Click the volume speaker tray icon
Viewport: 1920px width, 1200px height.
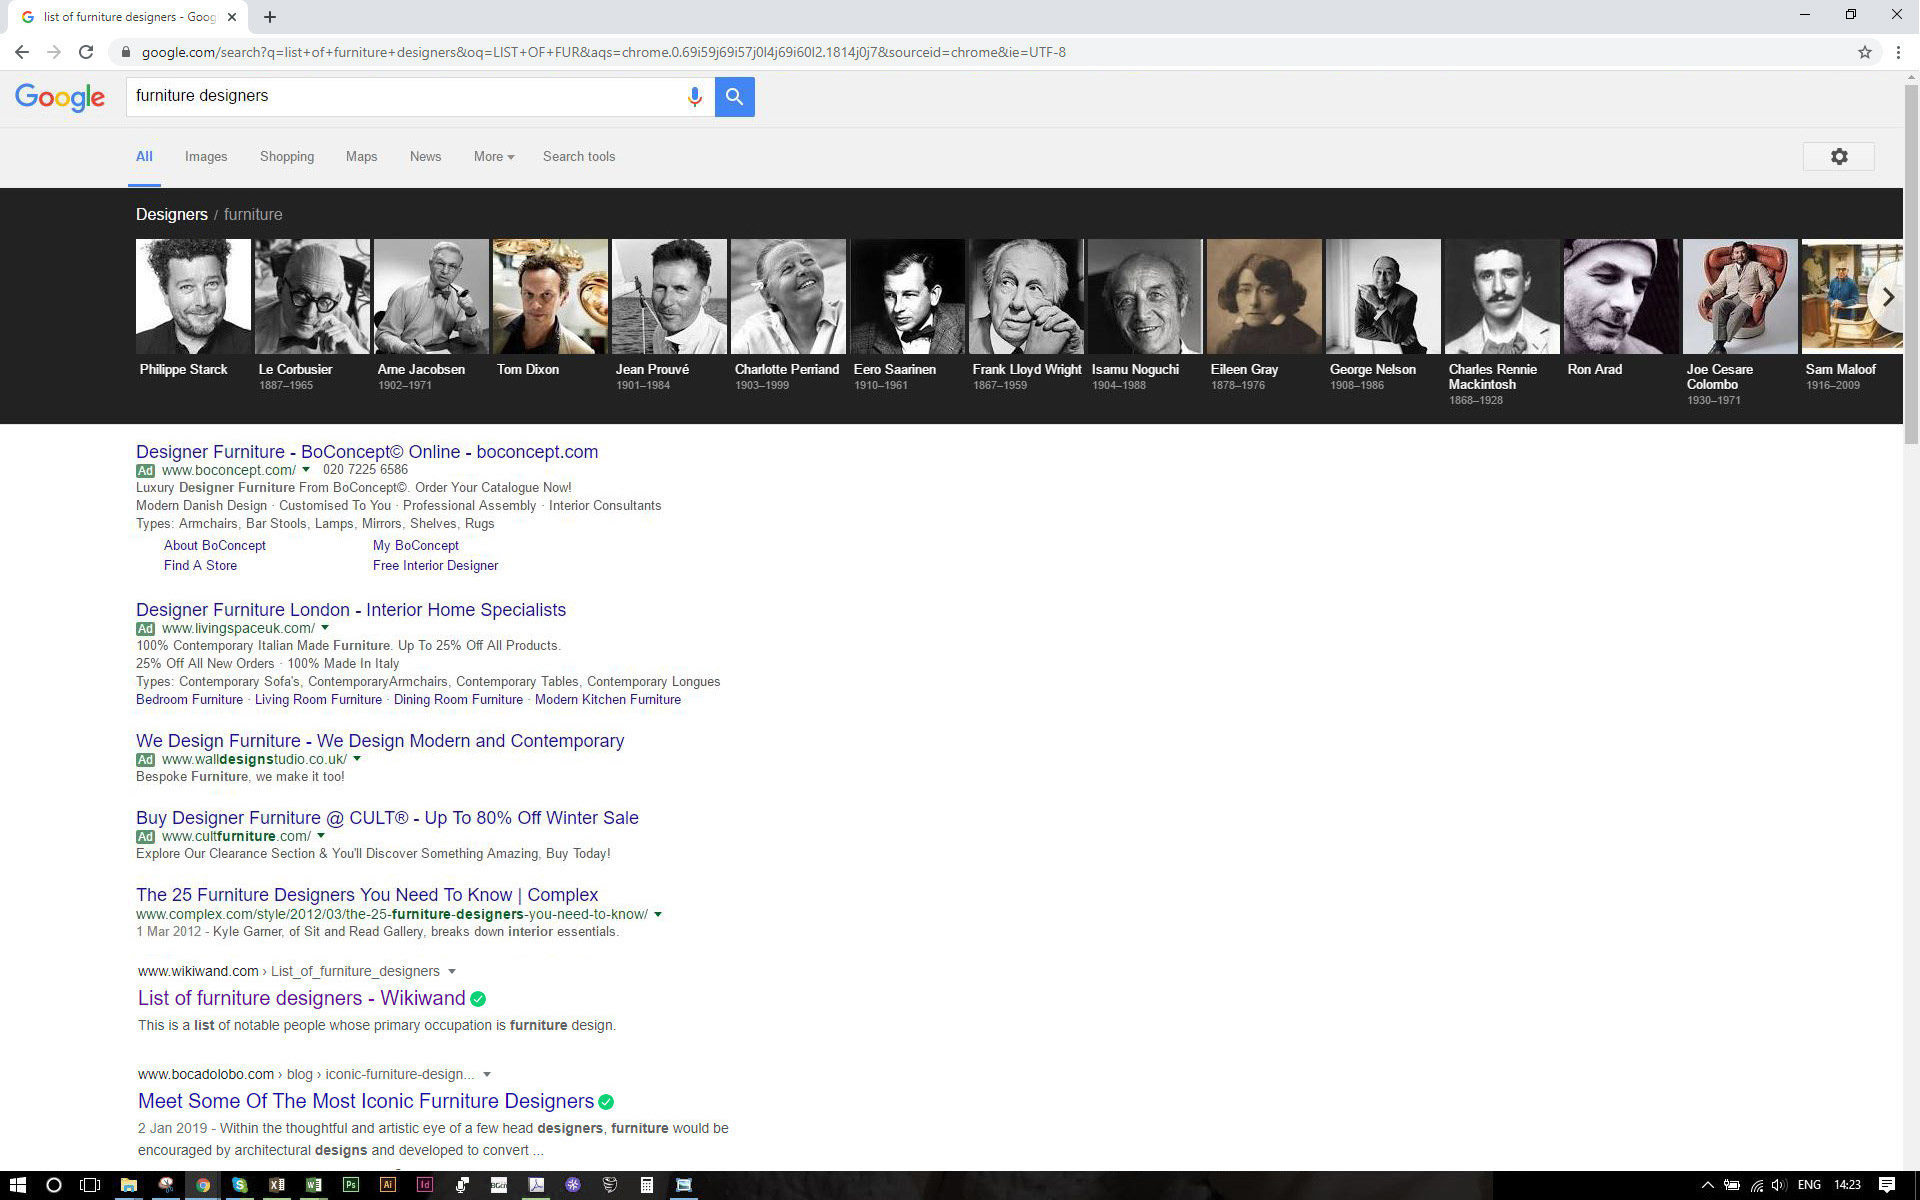[1779, 1185]
